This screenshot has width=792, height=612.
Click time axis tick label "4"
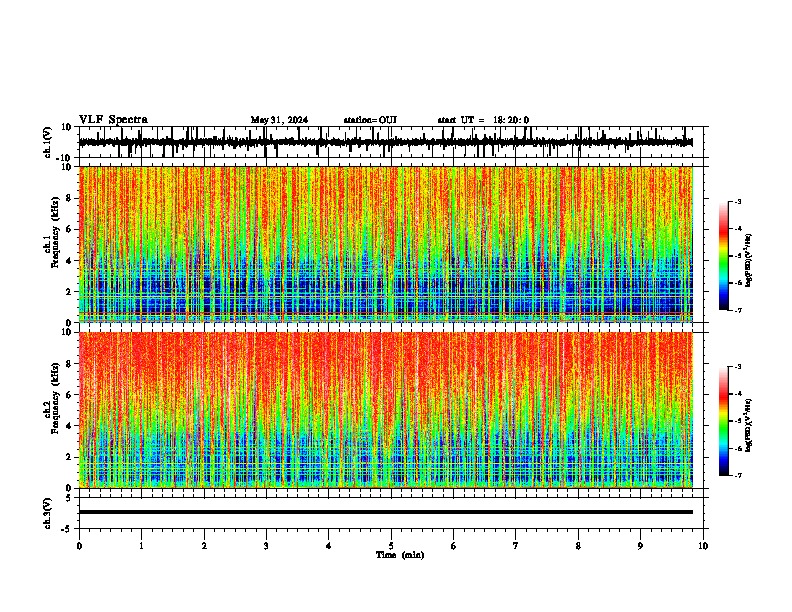point(328,546)
